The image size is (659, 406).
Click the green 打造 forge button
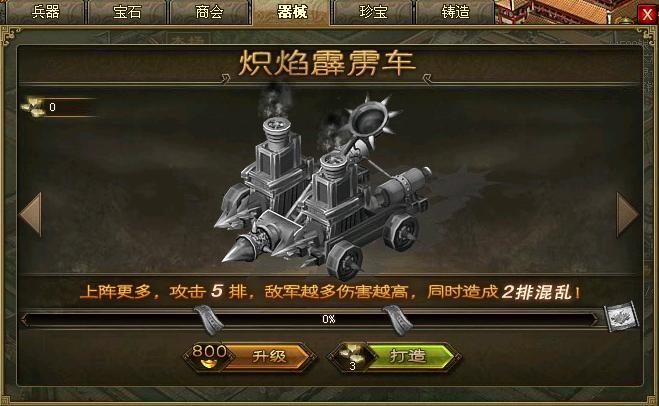click(x=408, y=356)
